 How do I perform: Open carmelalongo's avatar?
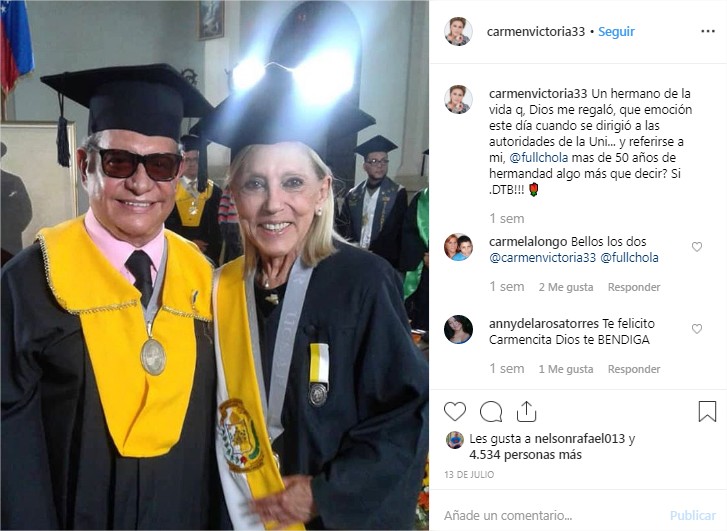(x=458, y=247)
